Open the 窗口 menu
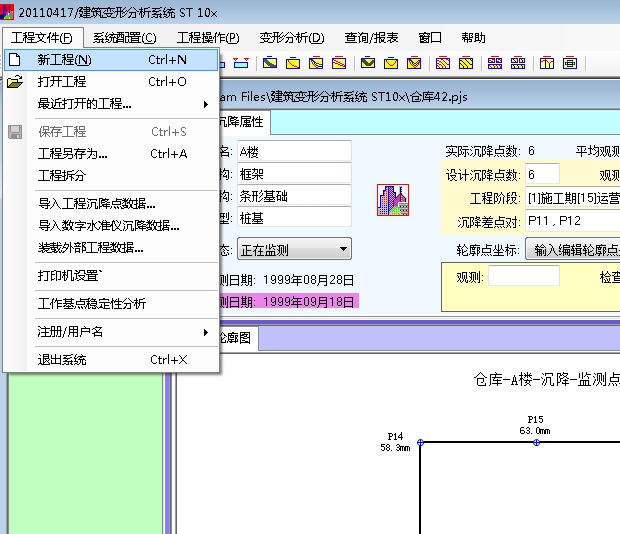The width and height of the screenshot is (620, 534). 430,38
